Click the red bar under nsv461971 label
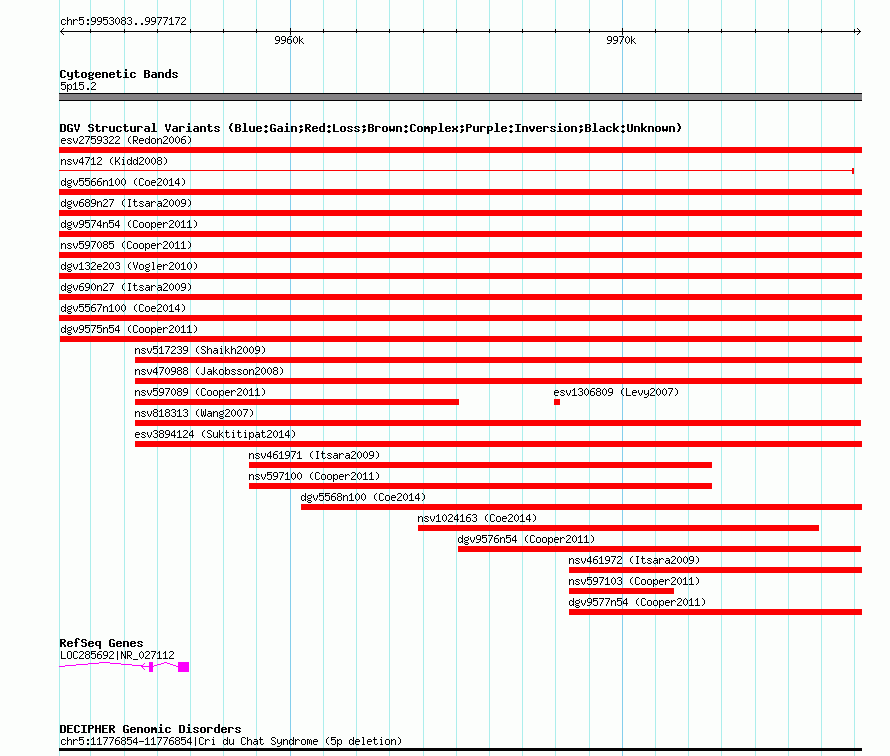The width and height of the screenshot is (890, 756). point(480,465)
